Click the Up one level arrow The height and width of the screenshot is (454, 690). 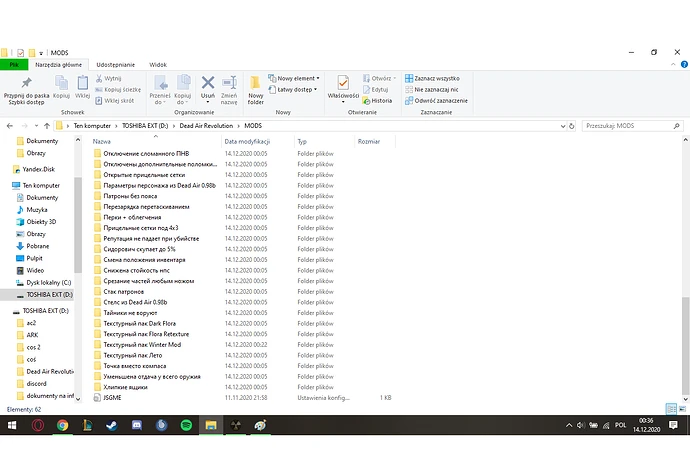click(x=47, y=126)
